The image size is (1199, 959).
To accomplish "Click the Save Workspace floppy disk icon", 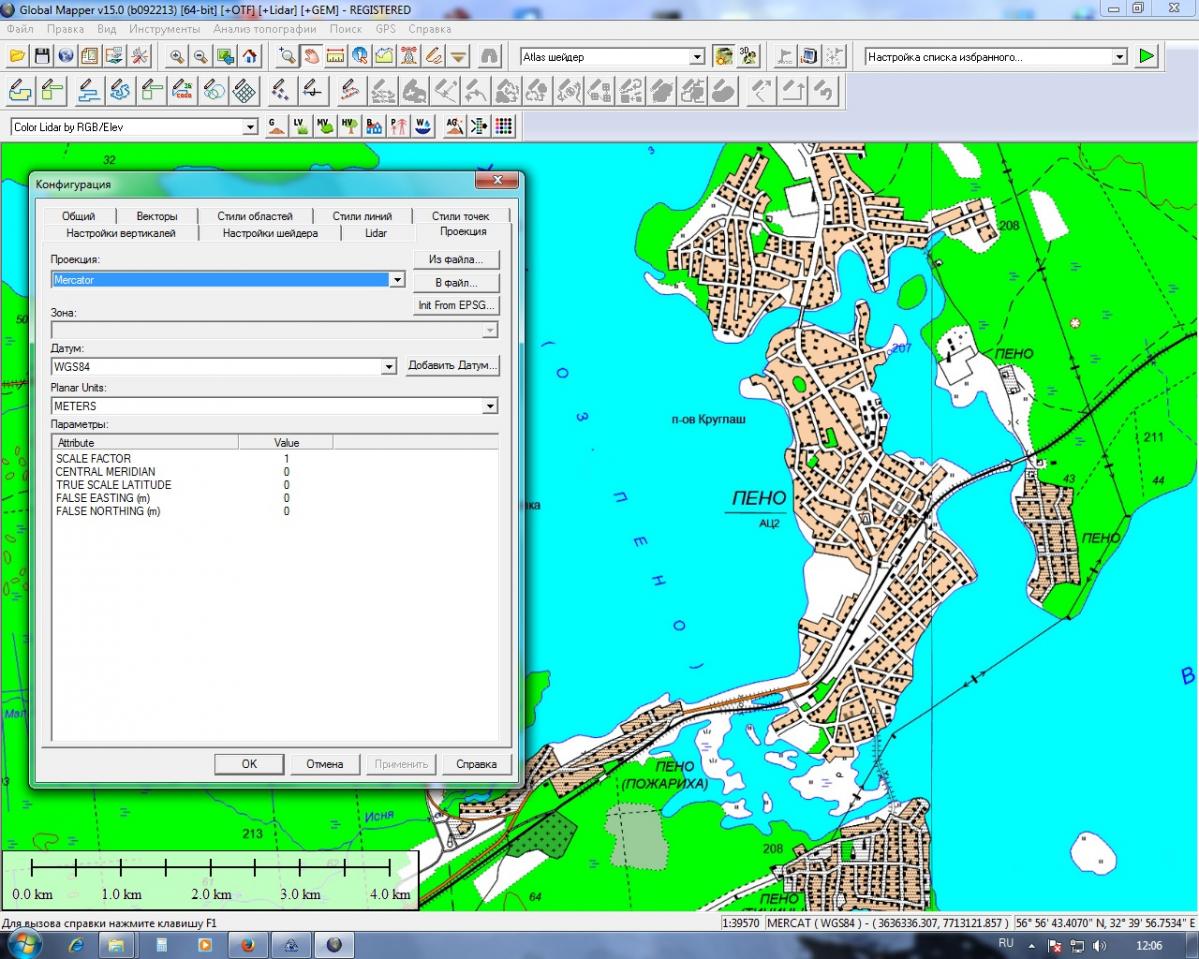I will [41, 56].
